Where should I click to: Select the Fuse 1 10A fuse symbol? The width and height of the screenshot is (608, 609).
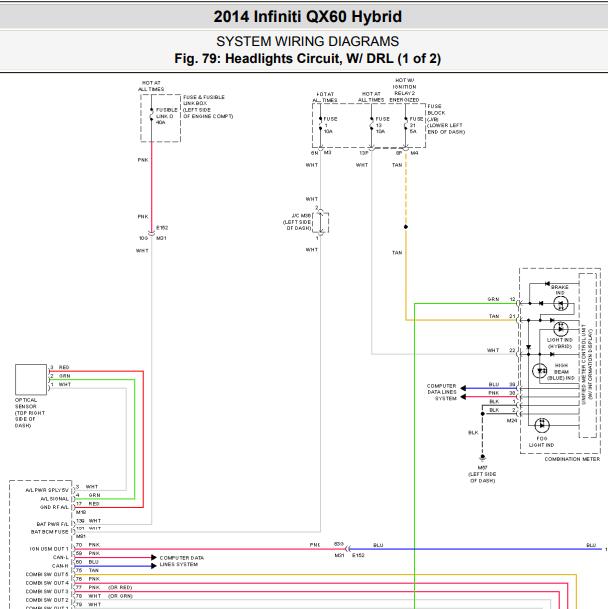tap(321, 125)
